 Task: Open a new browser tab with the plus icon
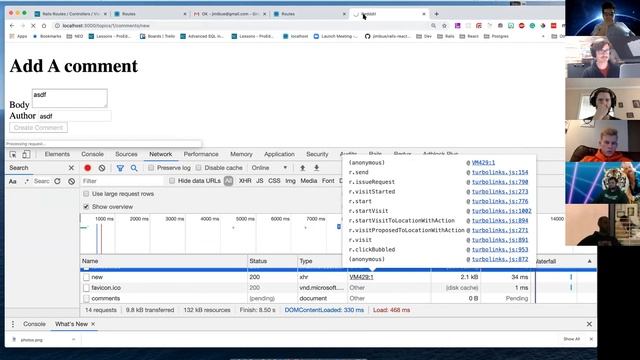[436, 14]
